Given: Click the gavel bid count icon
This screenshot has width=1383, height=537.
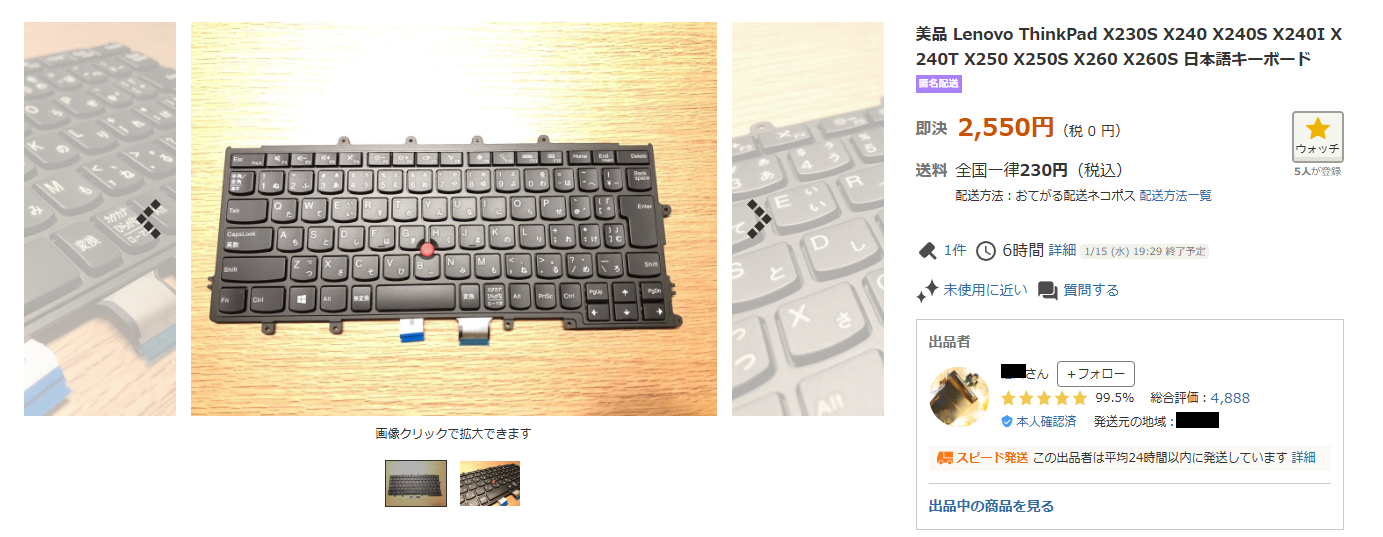Looking at the screenshot, I should click(926, 250).
